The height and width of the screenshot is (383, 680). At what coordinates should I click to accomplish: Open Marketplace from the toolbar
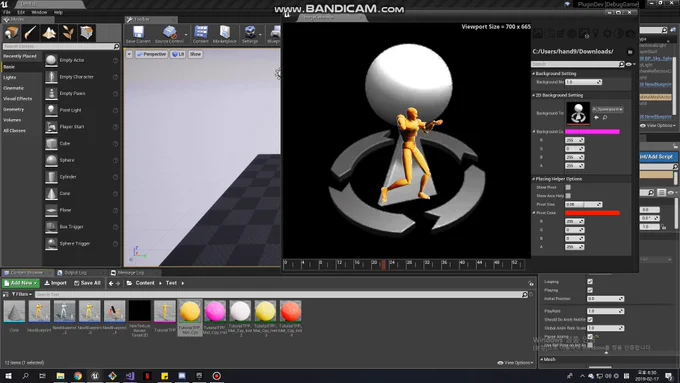point(225,34)
